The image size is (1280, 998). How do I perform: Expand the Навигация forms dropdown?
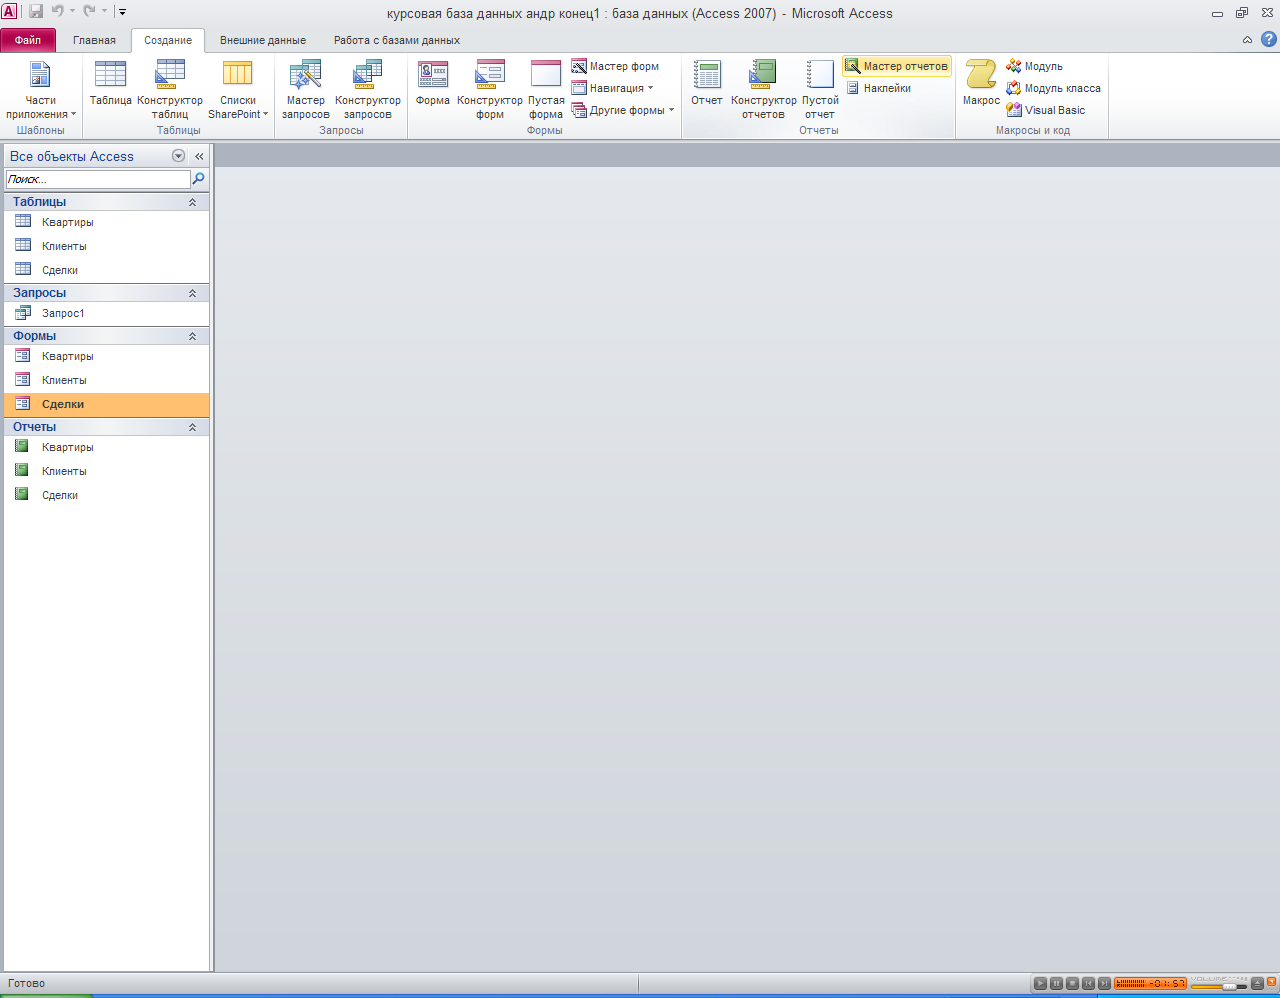[613, 88]
